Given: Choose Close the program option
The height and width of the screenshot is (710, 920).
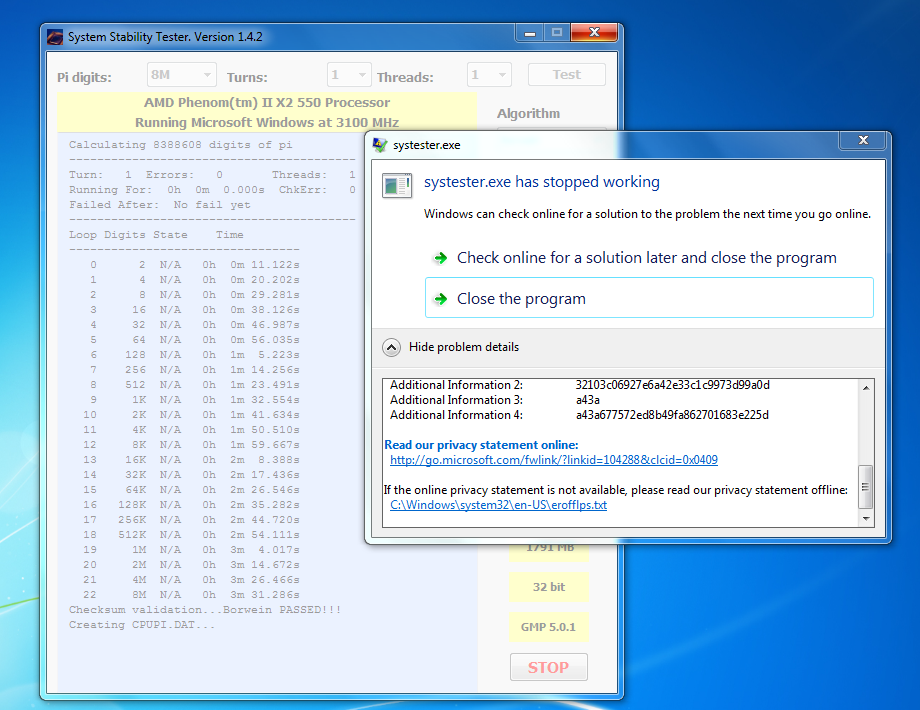Looking at the screenshot, I should (x=649, y=298).
